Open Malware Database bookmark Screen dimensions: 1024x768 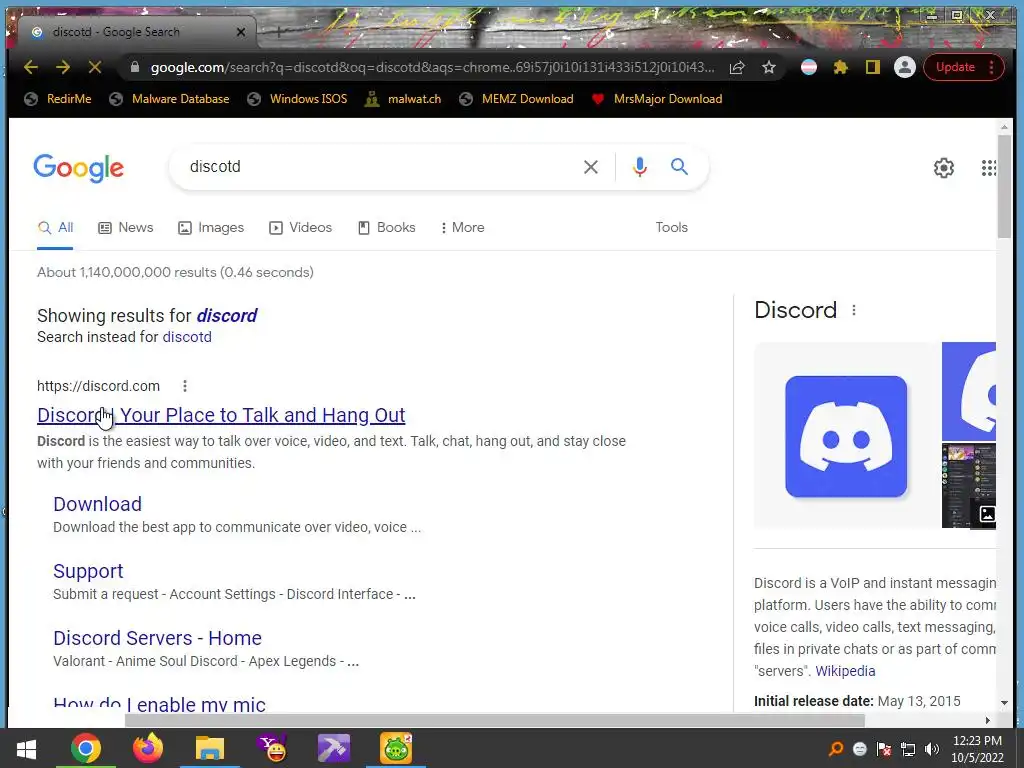coord(169,99)
